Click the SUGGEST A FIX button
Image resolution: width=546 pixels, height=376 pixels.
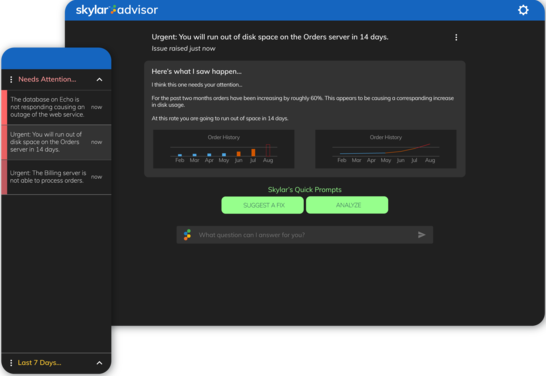(263, 205)
